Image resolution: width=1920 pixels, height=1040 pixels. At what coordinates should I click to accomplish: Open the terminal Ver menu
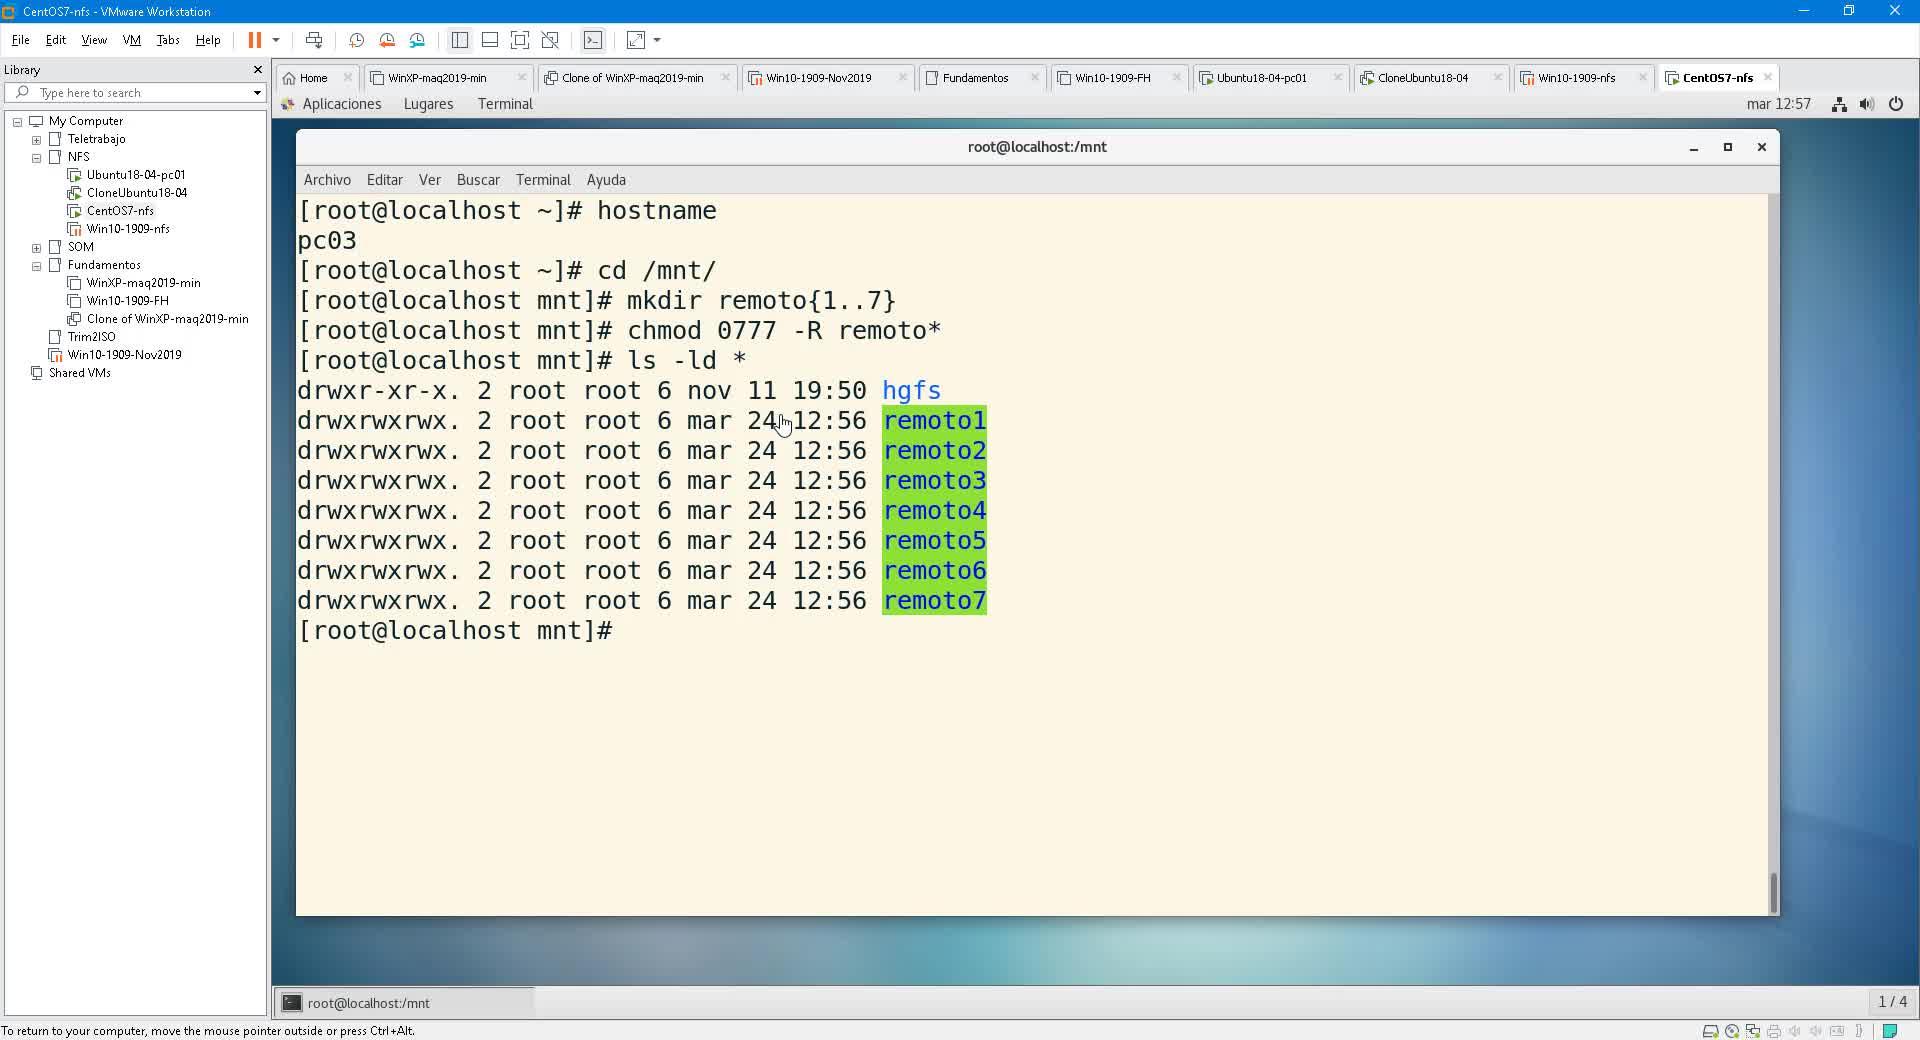point(430,180)
